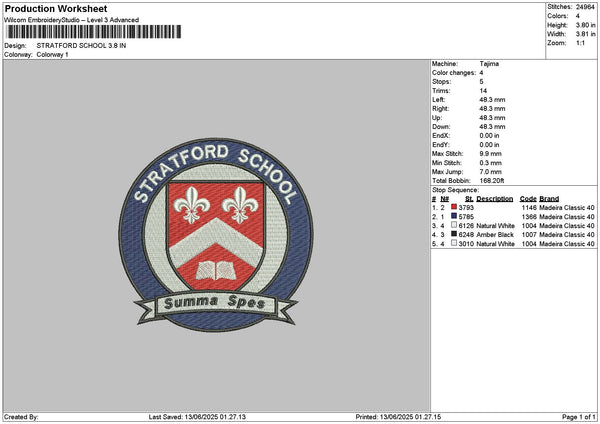Click the 'N#' column header
Viewport: 600px width, 424px height.
[x=444, y=199]
